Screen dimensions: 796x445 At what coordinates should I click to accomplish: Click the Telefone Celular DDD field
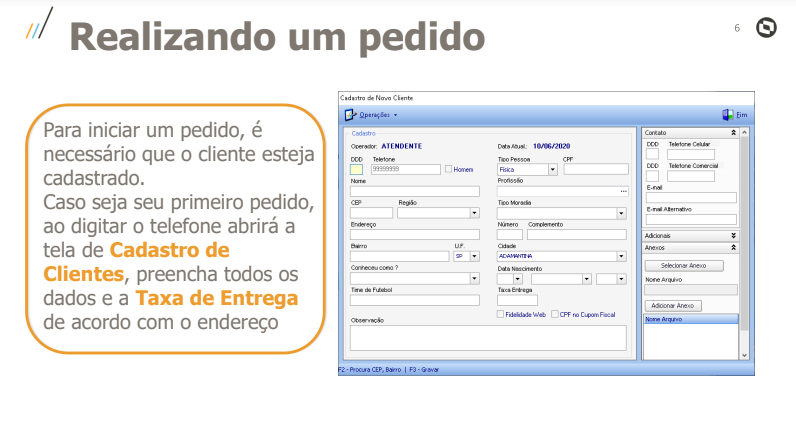point(652,154)
